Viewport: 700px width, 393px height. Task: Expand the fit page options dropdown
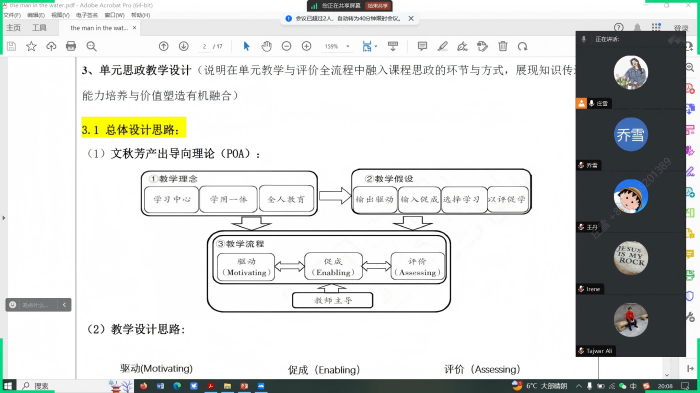click(376, 46)
